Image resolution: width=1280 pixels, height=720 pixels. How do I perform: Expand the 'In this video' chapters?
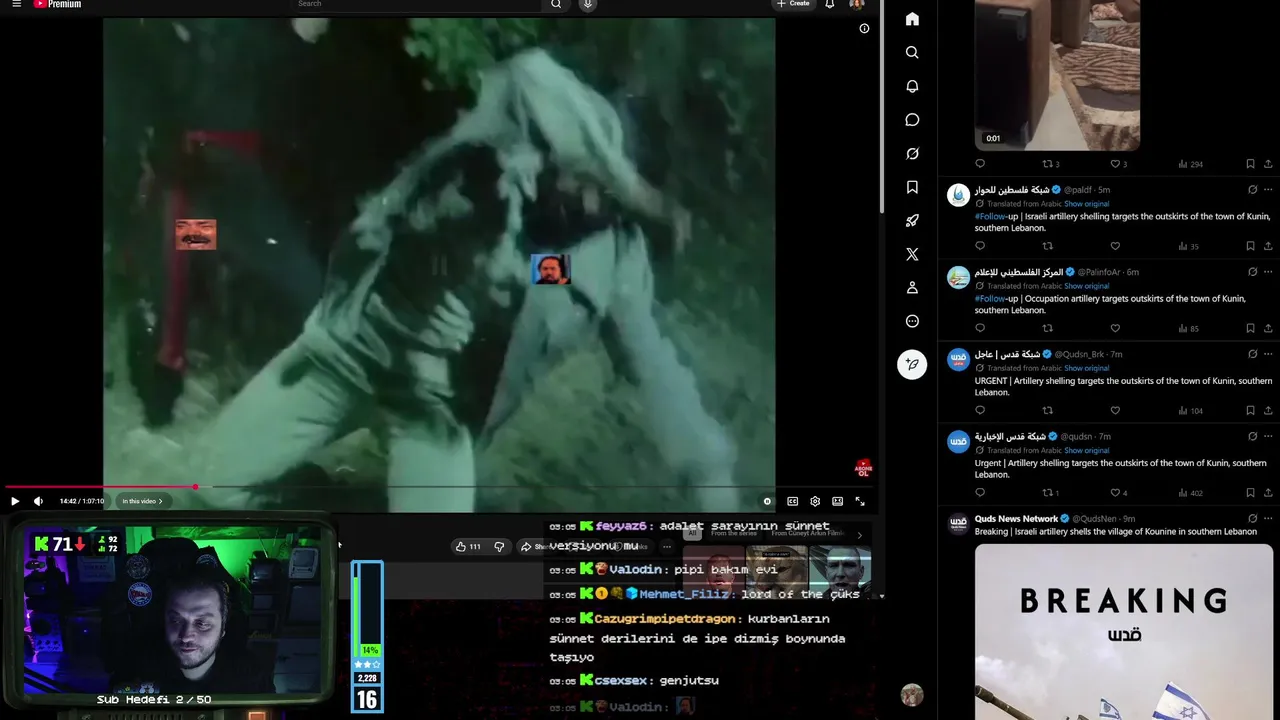pos(142,501)
